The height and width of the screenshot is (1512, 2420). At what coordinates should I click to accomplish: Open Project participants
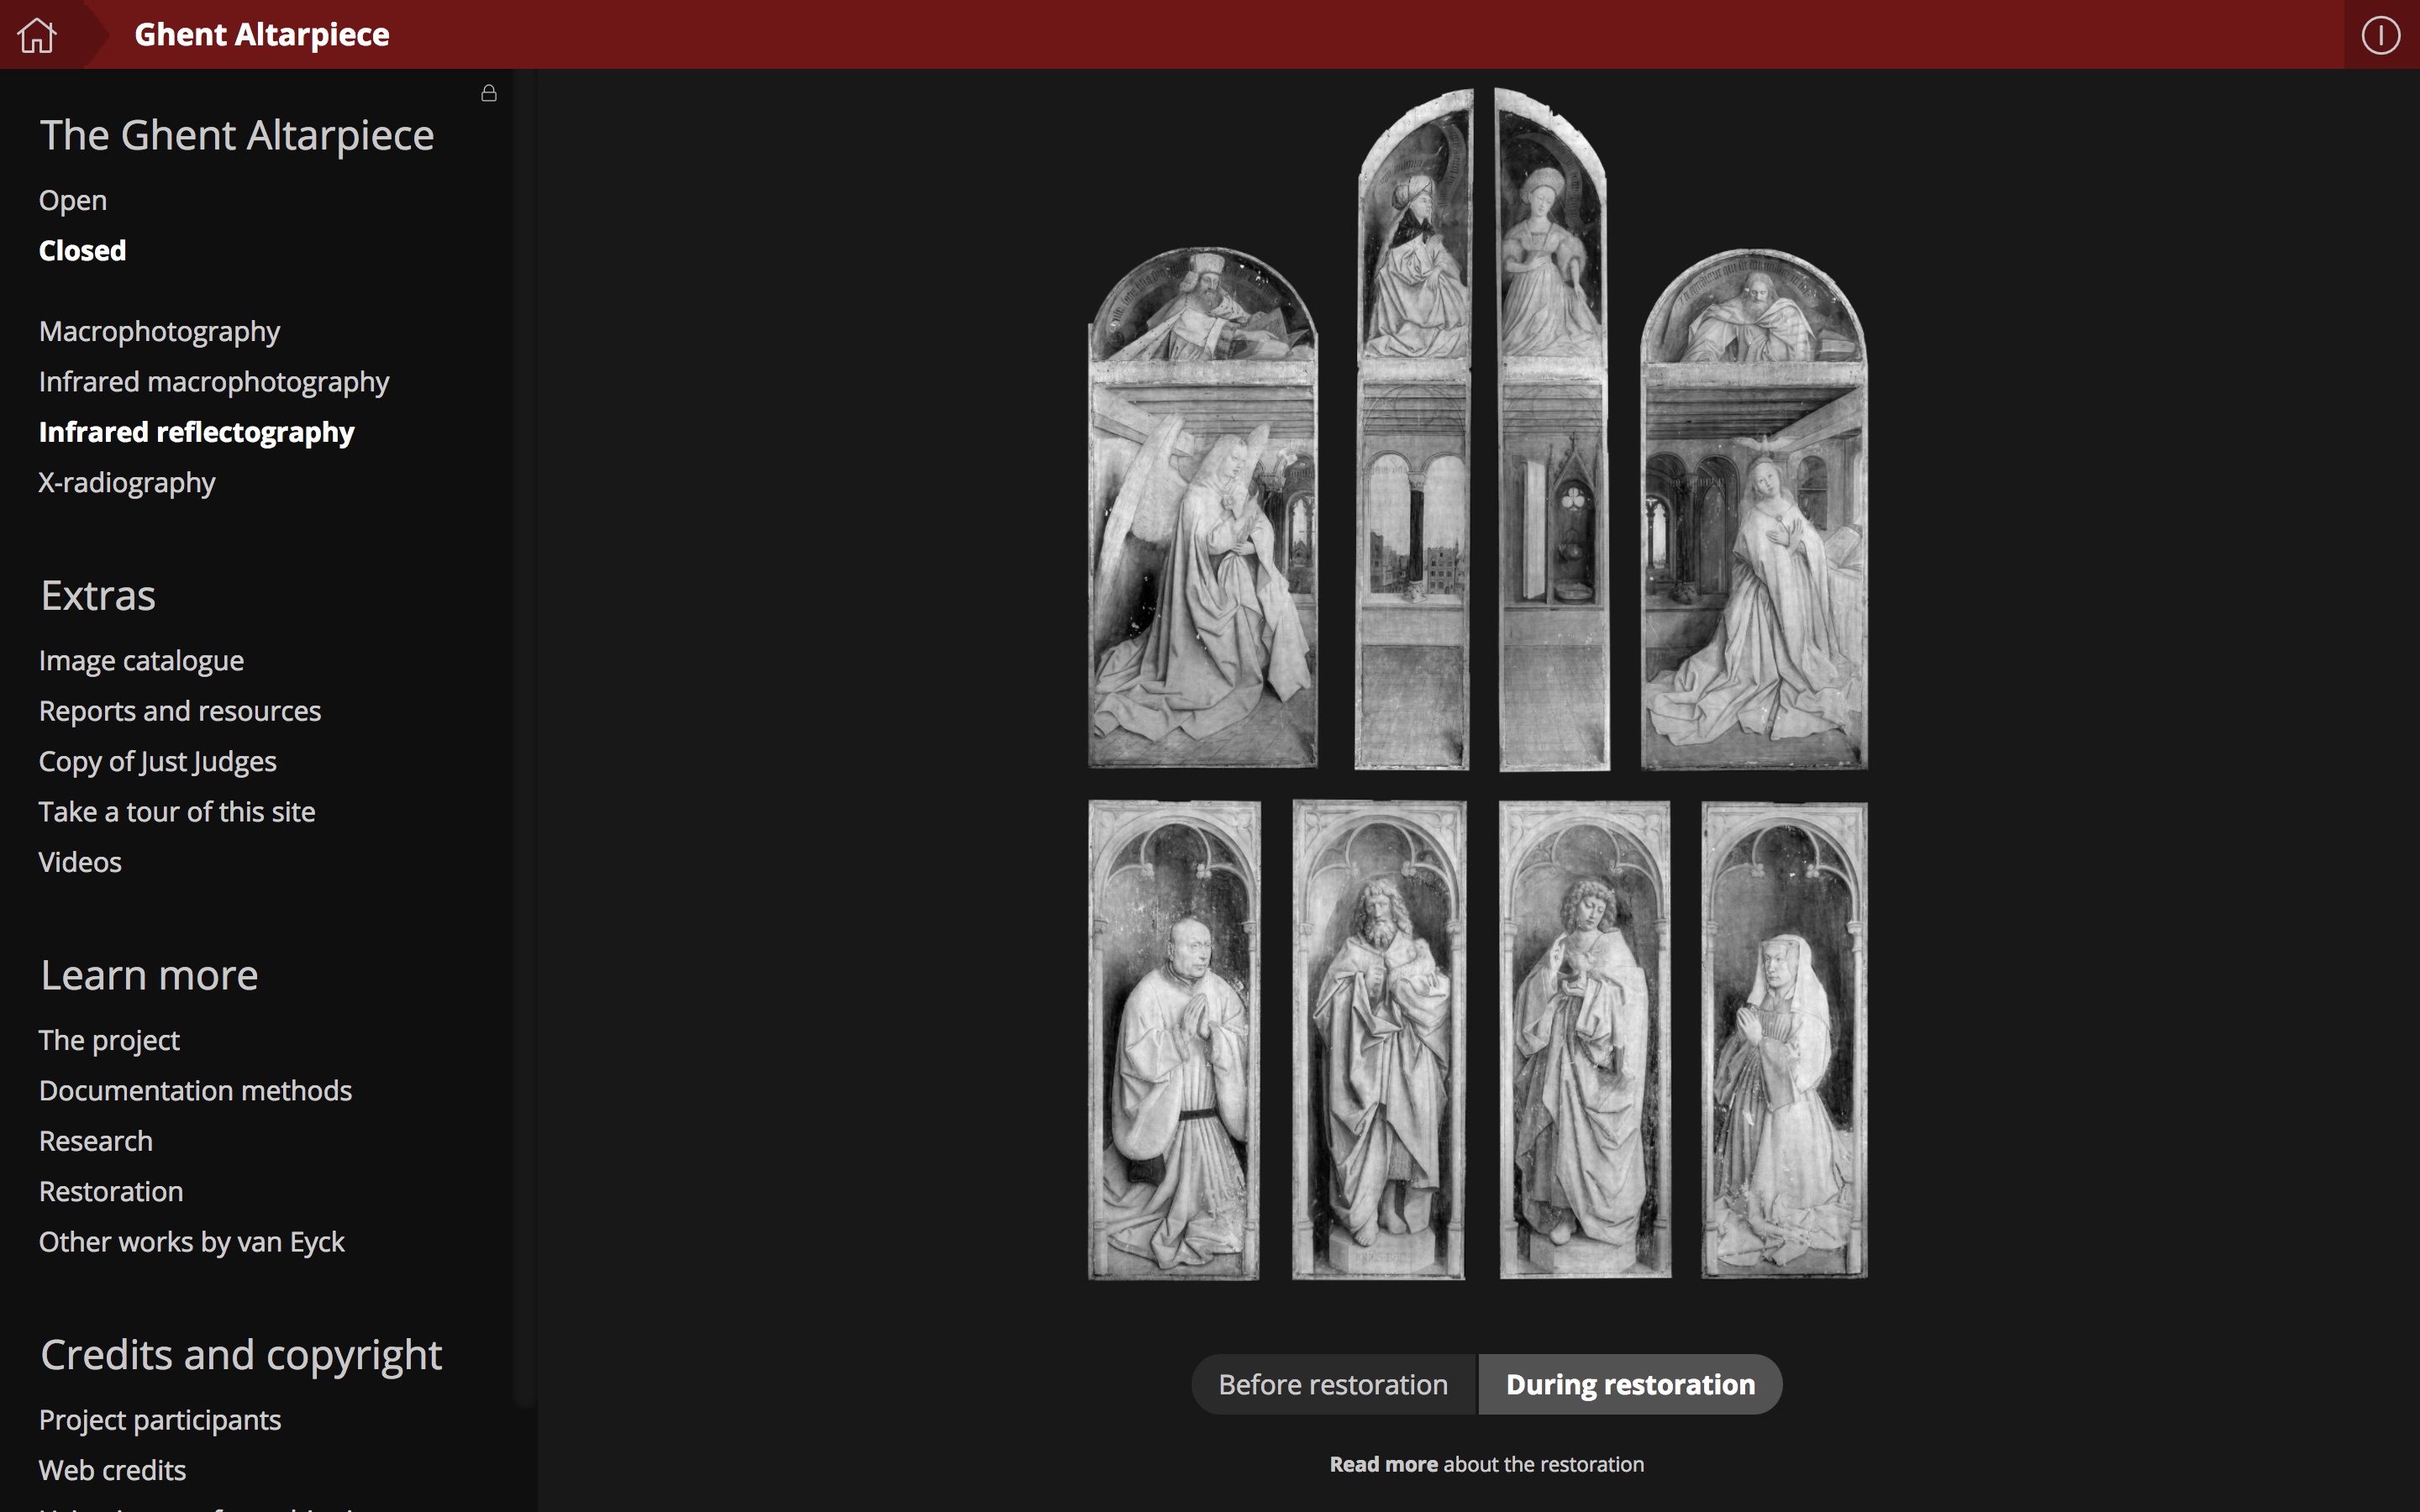160,1420
